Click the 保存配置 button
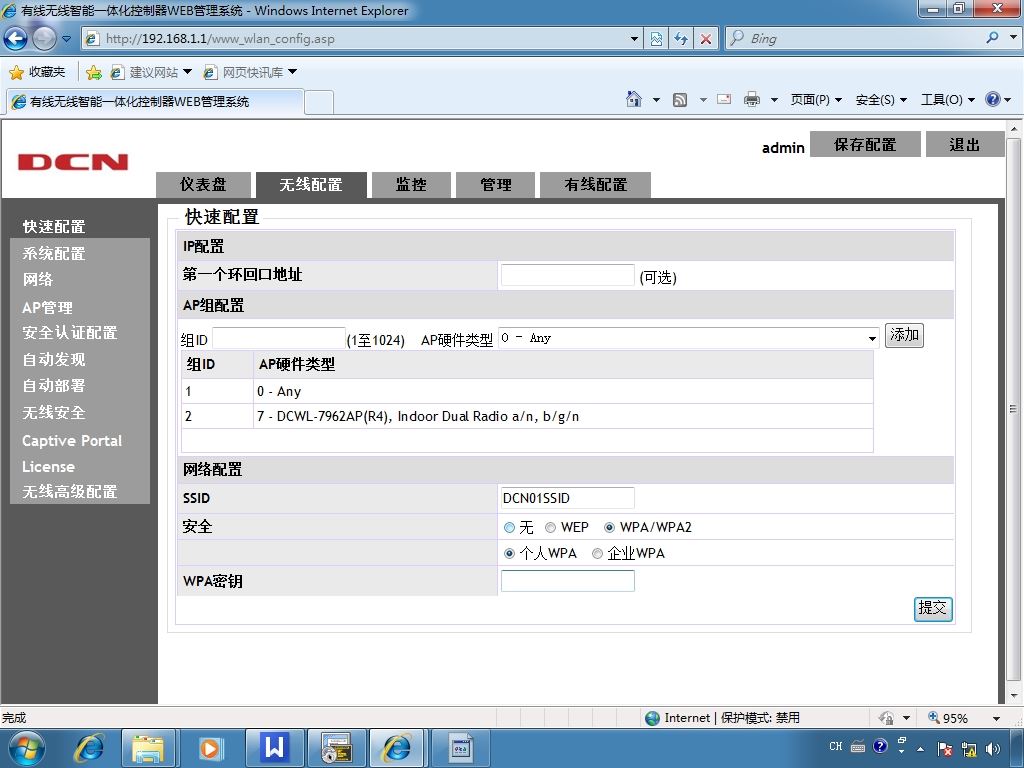This screenshot has width=1024, height=768. tap(865, 144)
